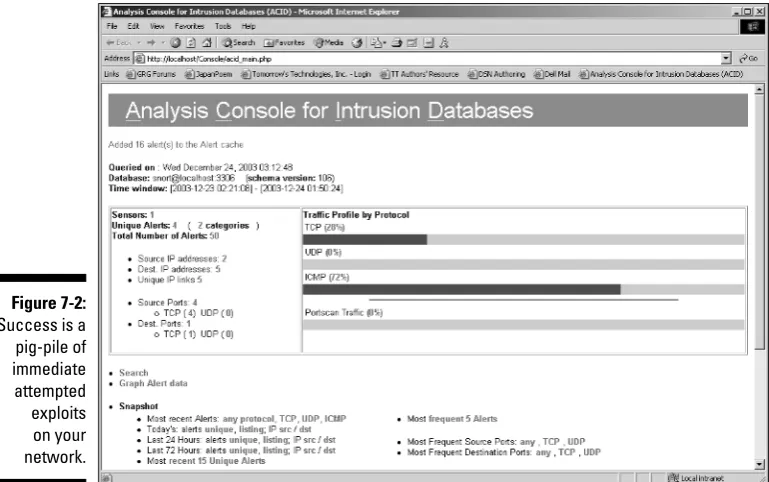The image size is (769, 482).
Task: Click the UDP traffic percentage bar
Action: [x=523, y=265]
